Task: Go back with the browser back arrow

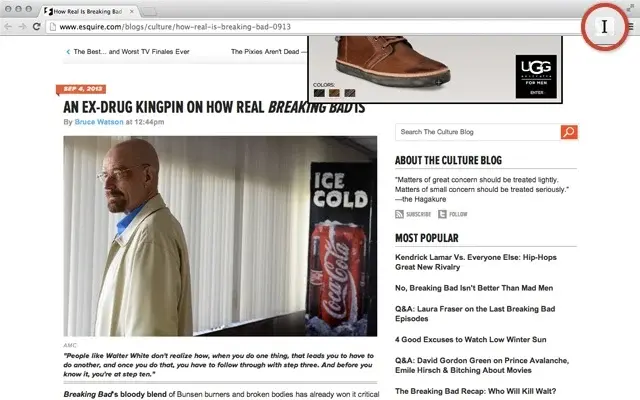Action: click(x=8, y=27)
